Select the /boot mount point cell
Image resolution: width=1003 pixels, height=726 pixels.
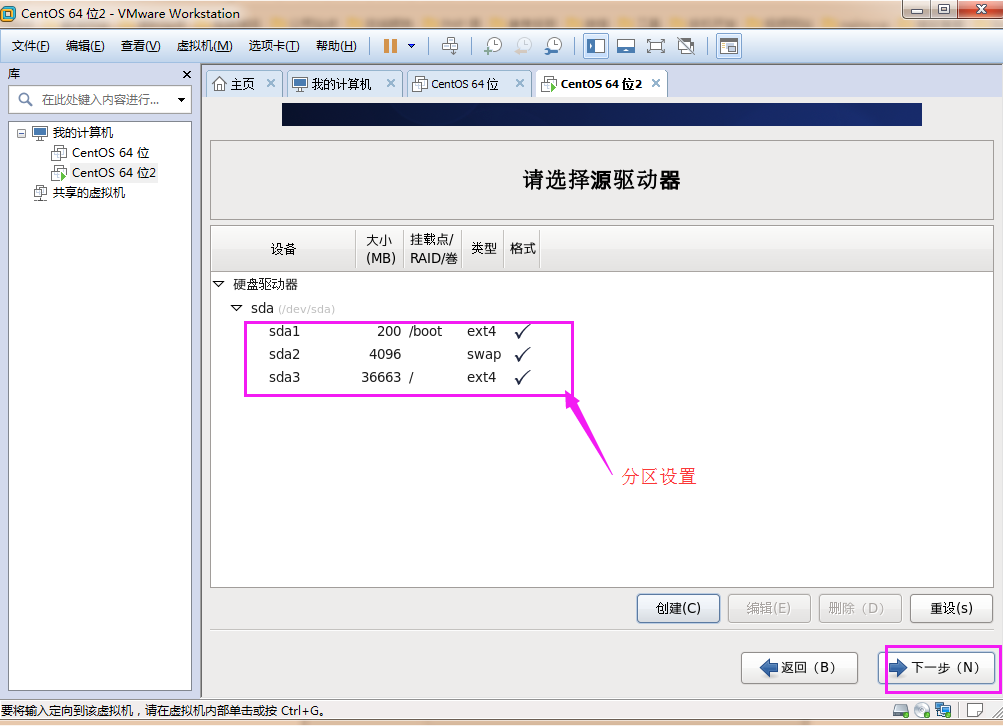click(426, 331)
